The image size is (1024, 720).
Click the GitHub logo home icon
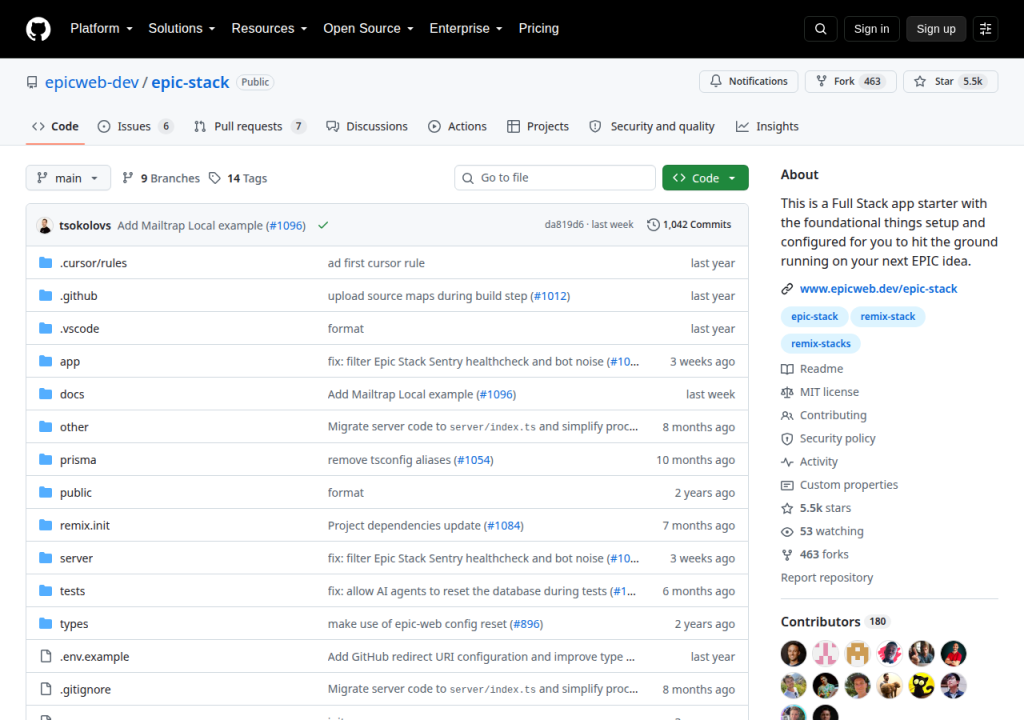point(38,29)
